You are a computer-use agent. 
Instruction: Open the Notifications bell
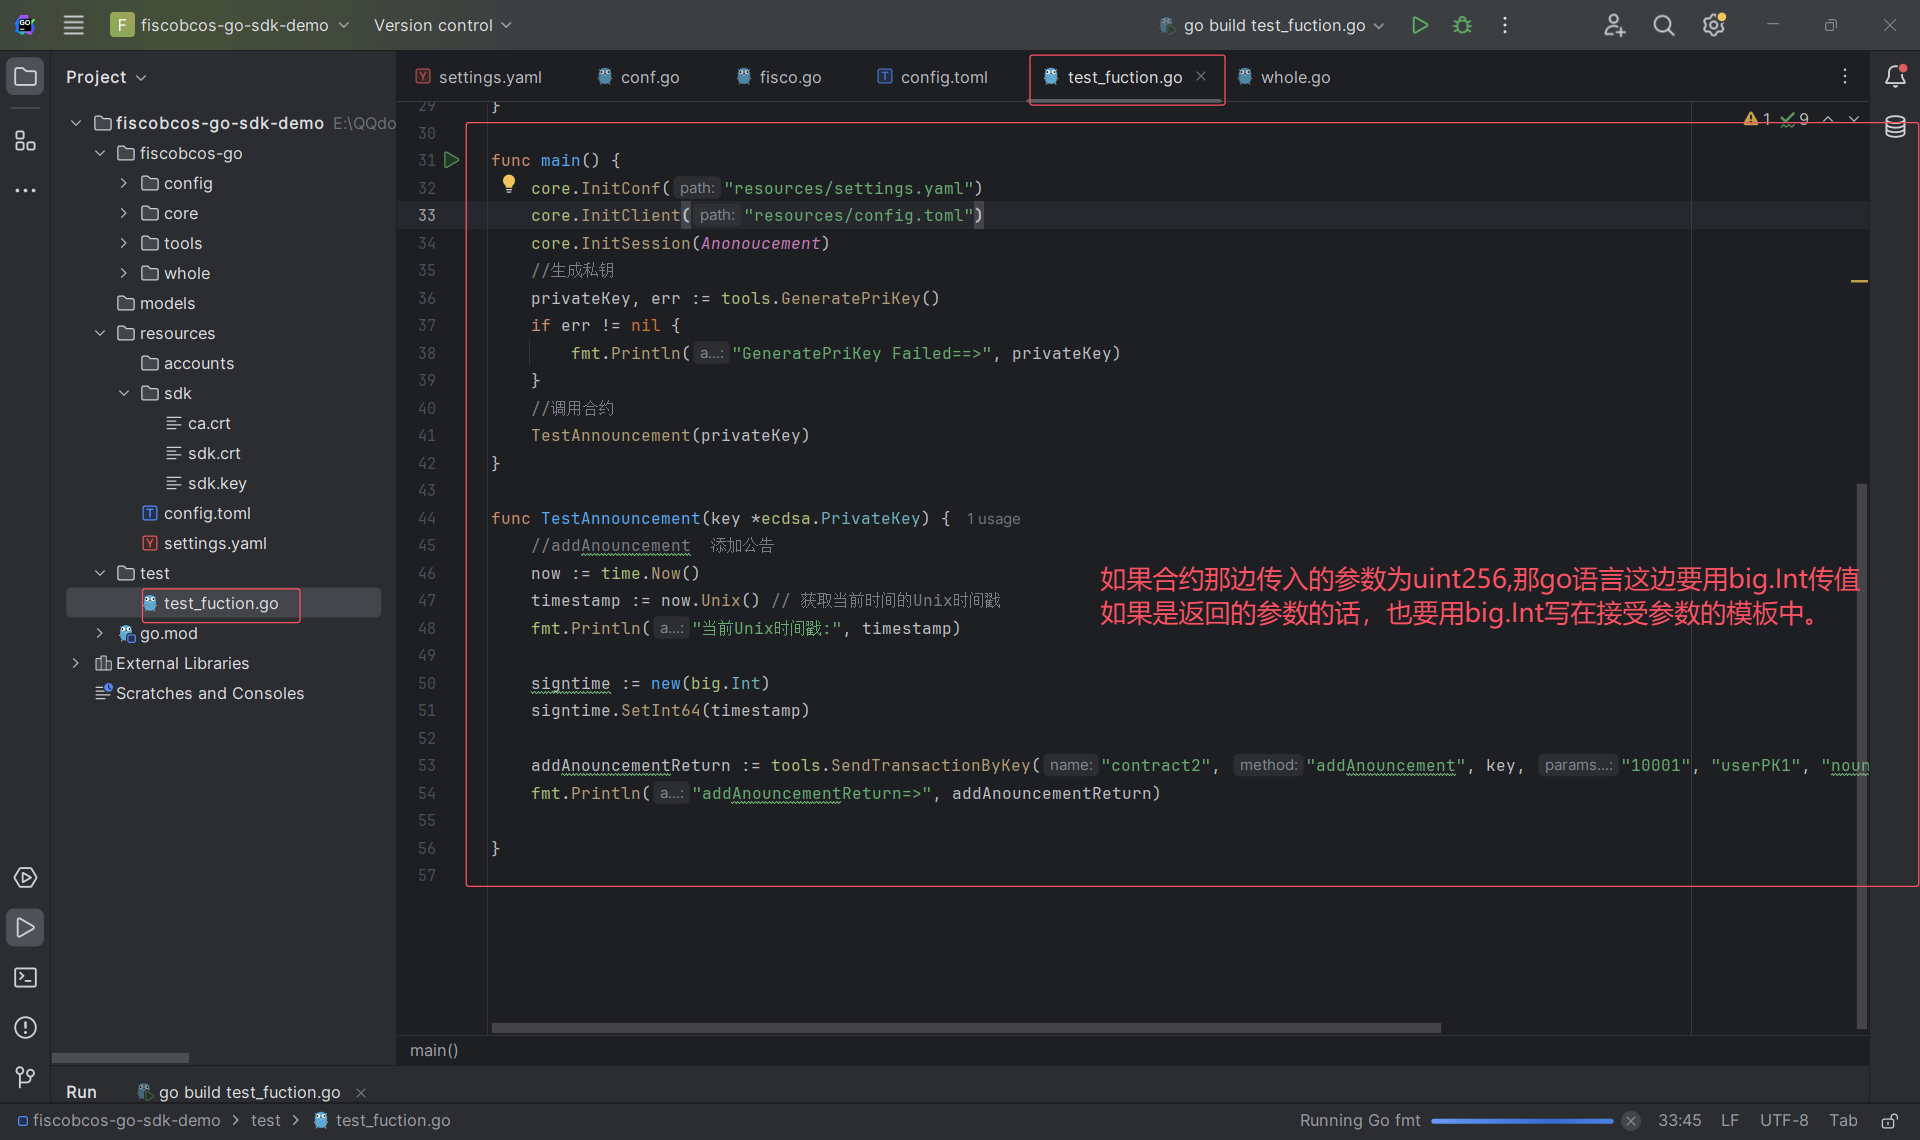point(1895,77)
